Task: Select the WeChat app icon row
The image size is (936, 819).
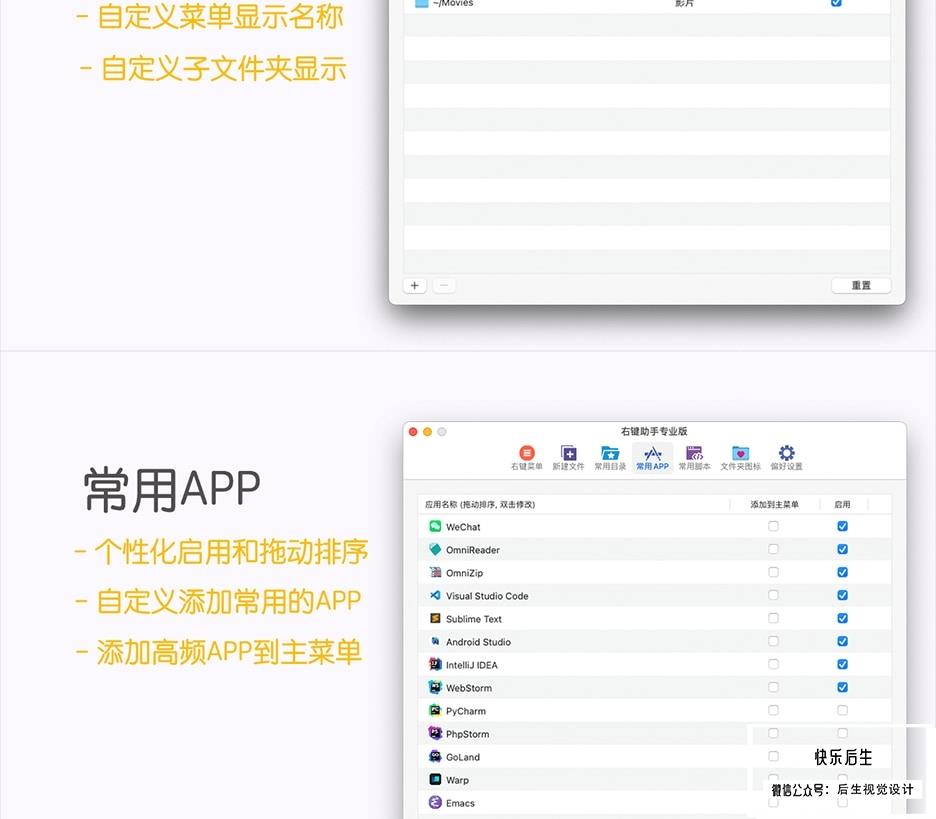Action: [x=655, y=526]
